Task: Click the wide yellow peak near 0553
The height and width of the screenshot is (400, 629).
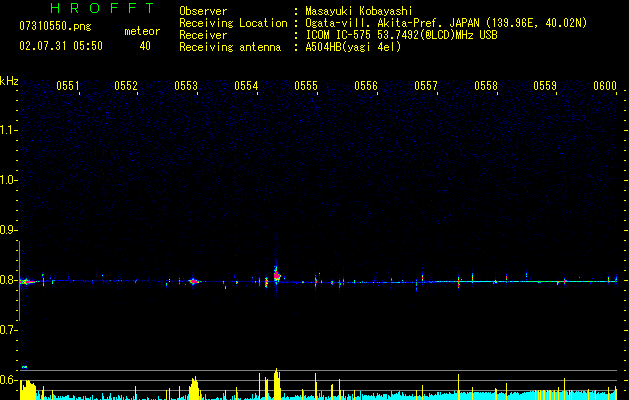Action: coord(194,388)
